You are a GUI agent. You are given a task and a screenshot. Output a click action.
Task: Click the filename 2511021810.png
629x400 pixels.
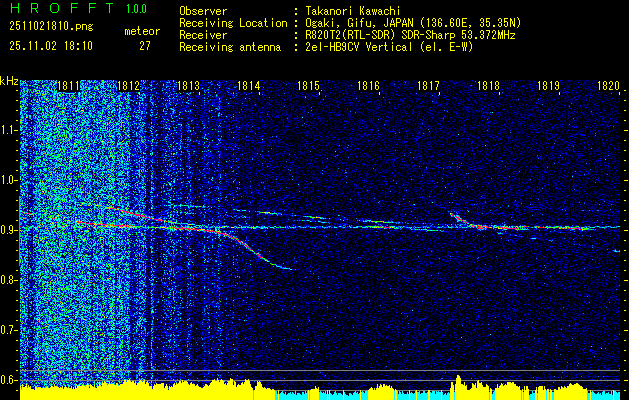coord(51,27)
